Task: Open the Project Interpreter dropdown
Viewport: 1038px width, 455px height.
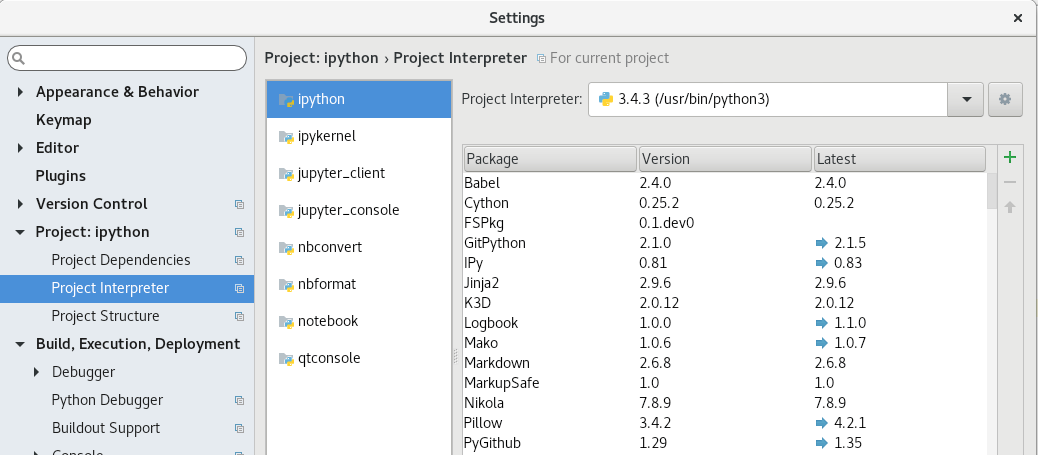Action: (966, 99)
